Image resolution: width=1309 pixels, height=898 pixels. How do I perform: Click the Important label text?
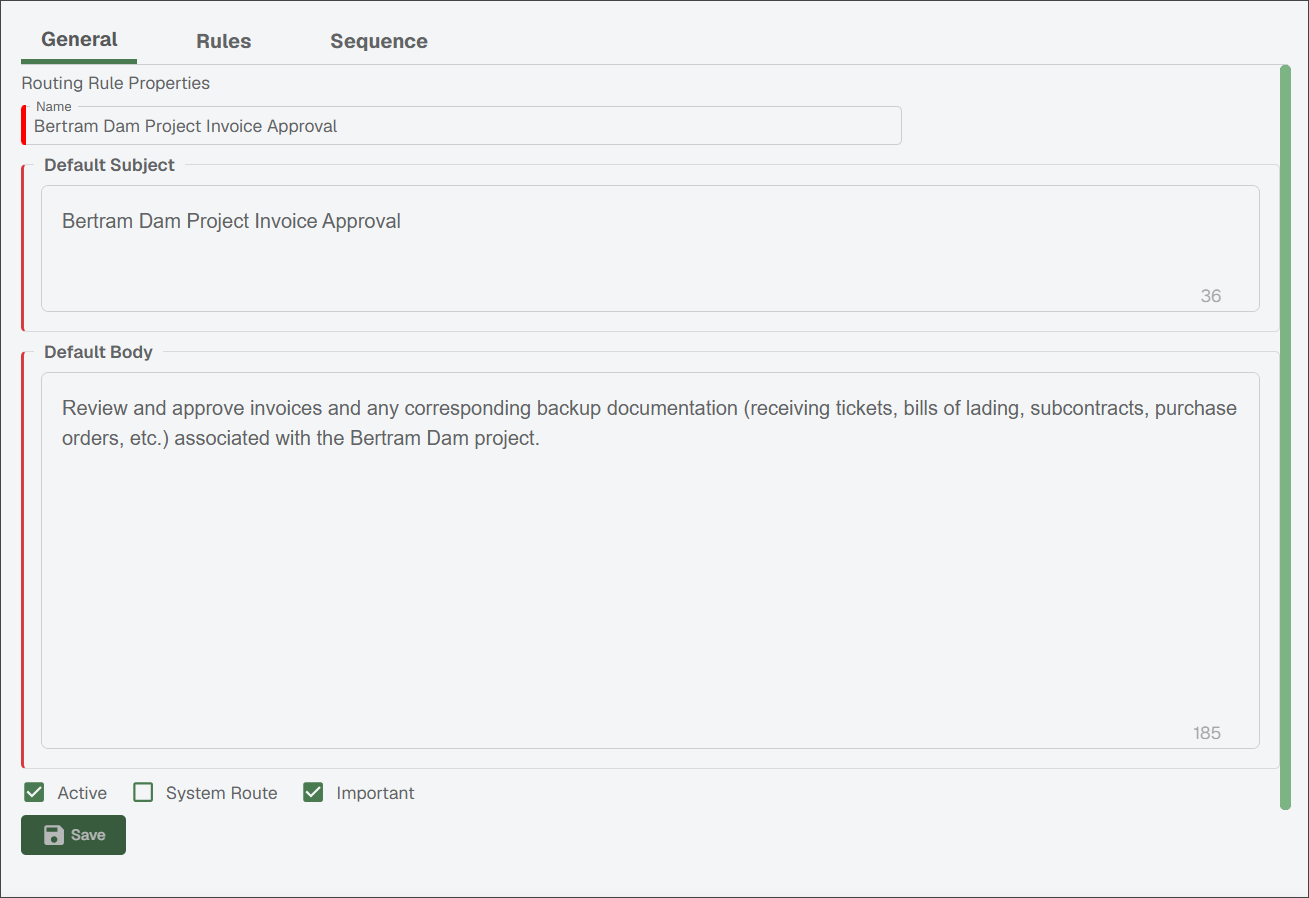[x=375, y=793]
